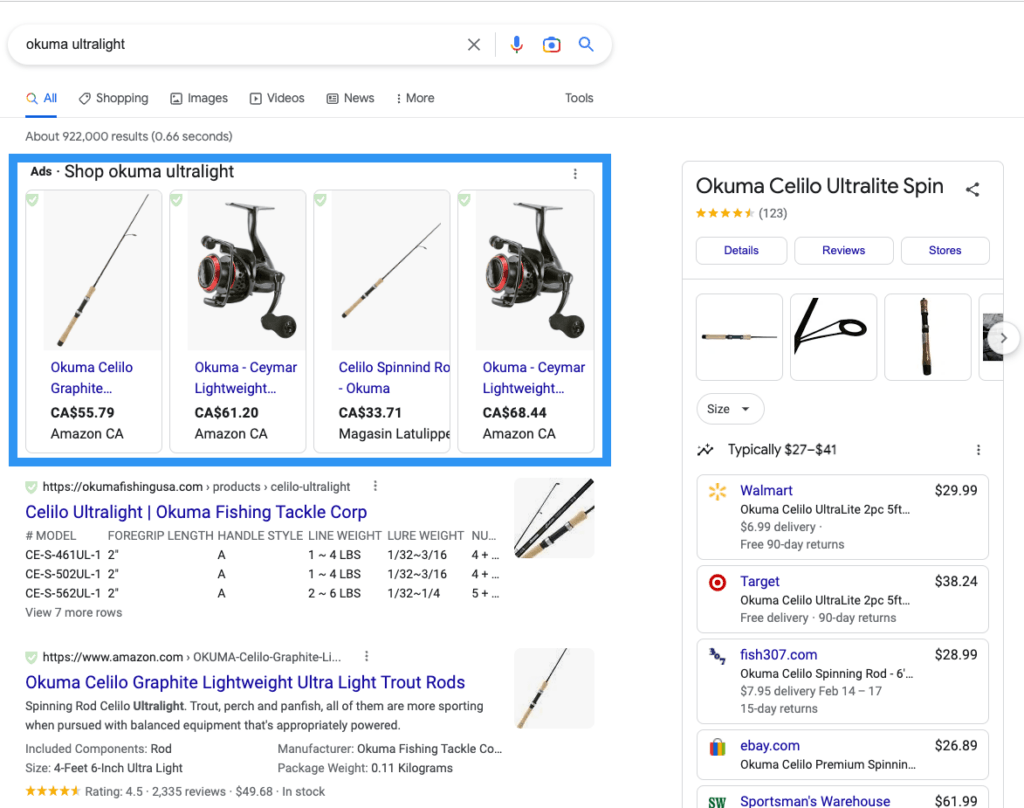Viewport: 1024px width, 808px height.
Task: Expand the table via View 7 more rows
Action: pos(74,613)
